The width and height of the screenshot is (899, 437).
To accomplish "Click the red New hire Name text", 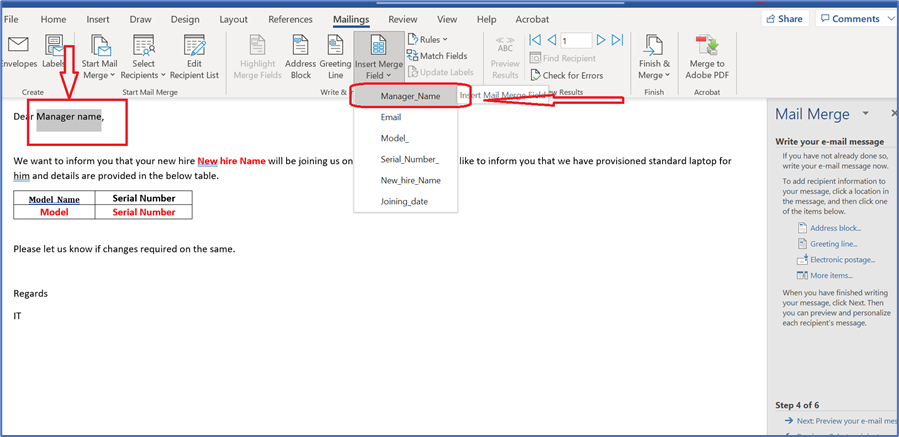I will pyautogui.click(x=232, y=161).
